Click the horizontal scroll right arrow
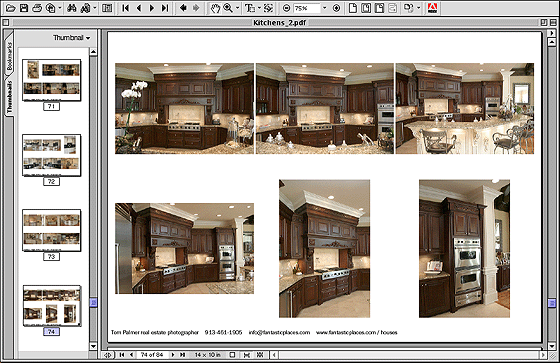The height and width of the screenshot is (363, 560). (x=543, y=355)
